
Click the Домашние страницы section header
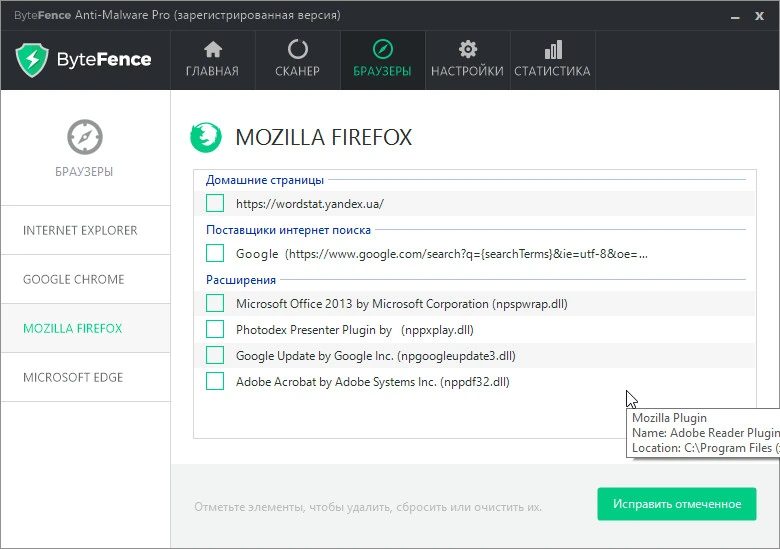[x=265, y=180]
